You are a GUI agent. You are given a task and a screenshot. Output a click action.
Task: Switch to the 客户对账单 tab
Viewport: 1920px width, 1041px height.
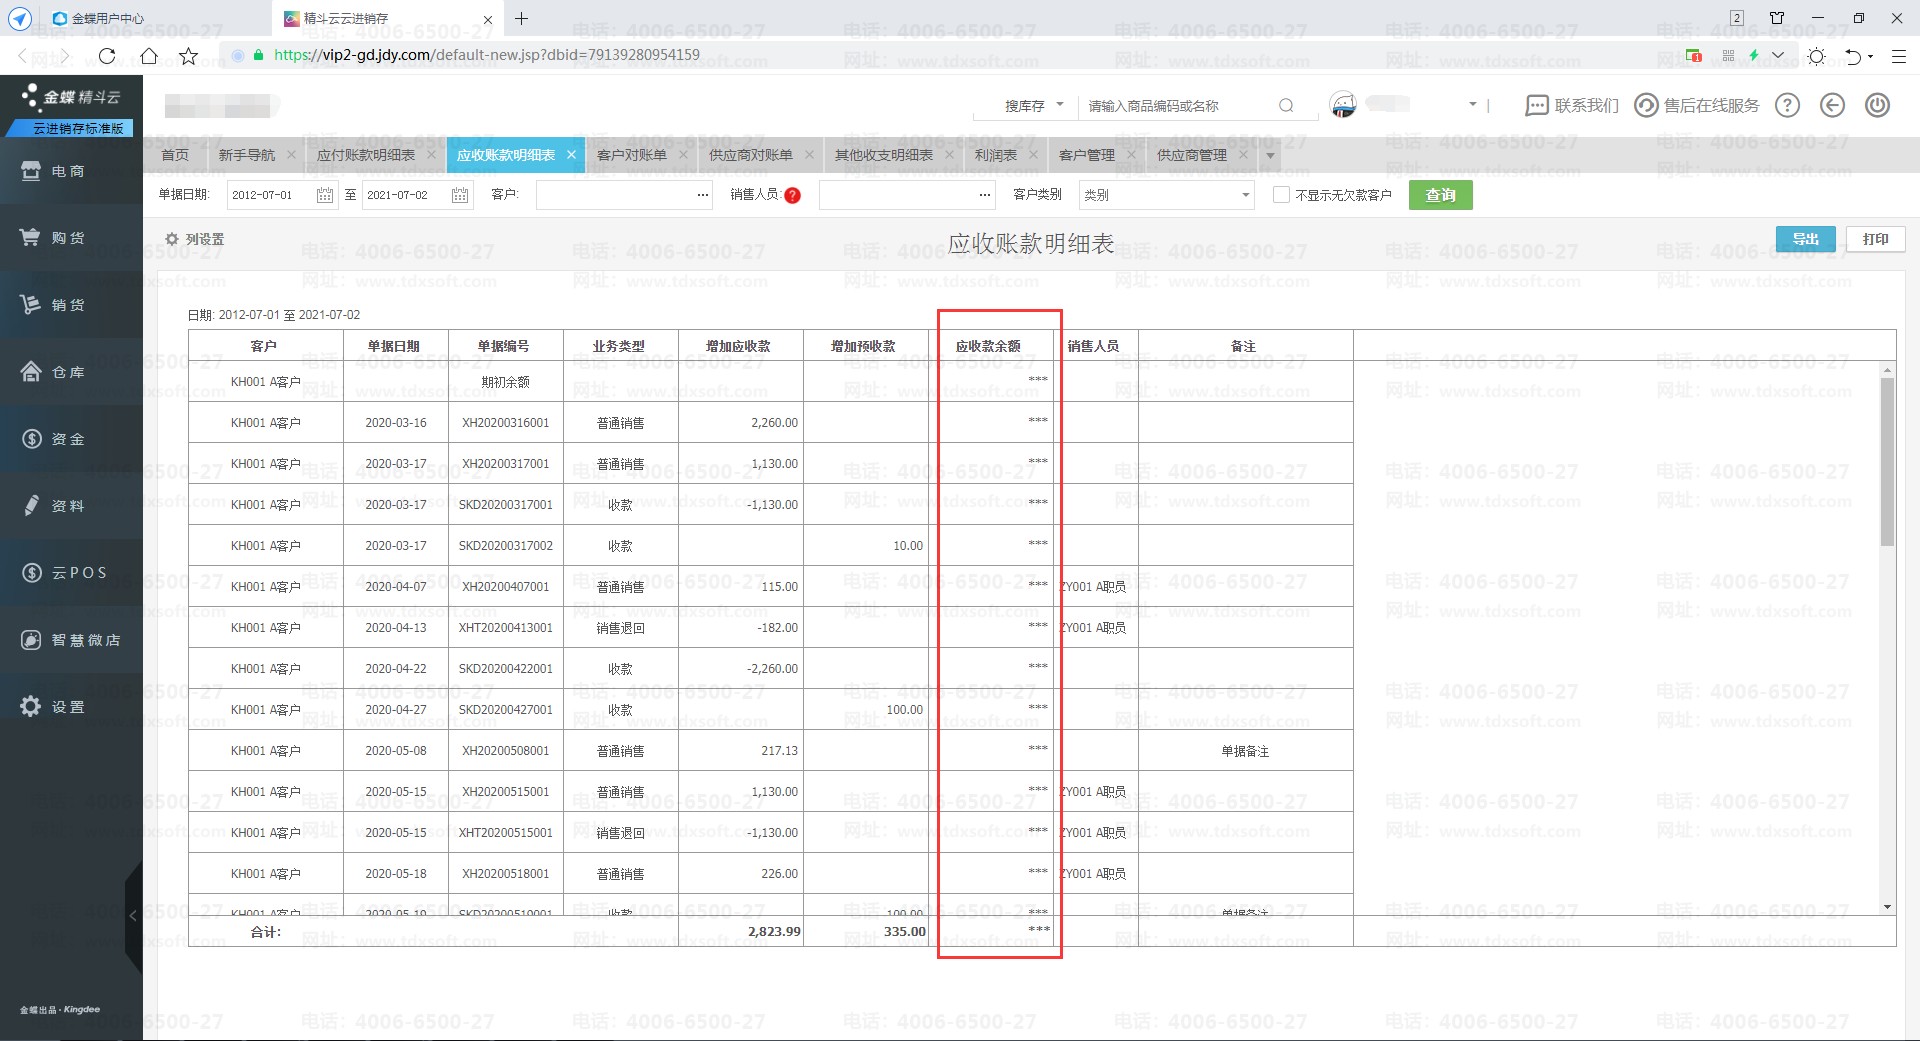[631, 155]
